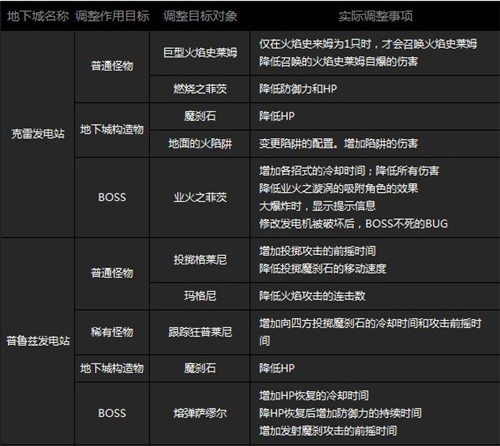Click the line '增加HP恢复的冷却时间'
Screen dimensions: 500x446
(x=314, y=396)
